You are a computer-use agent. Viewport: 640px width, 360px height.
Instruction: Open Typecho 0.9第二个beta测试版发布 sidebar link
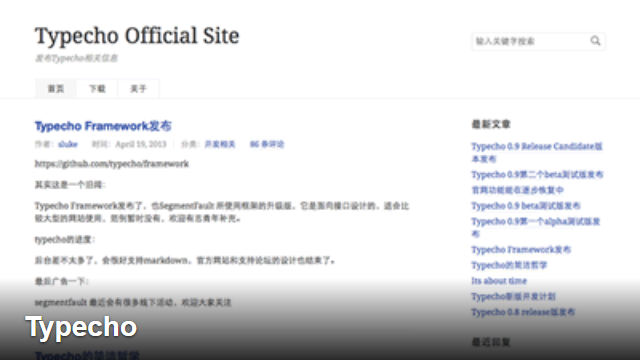coord(537,174)
